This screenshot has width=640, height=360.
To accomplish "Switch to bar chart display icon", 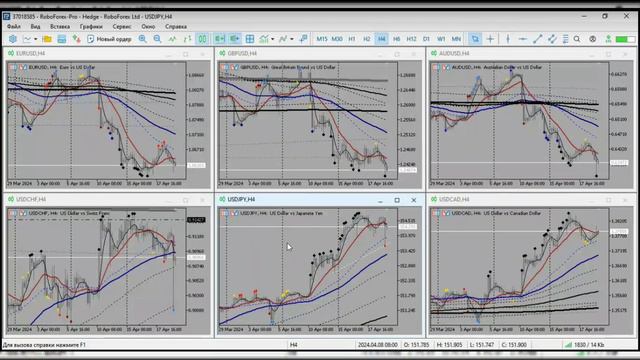I will (187, 39).
